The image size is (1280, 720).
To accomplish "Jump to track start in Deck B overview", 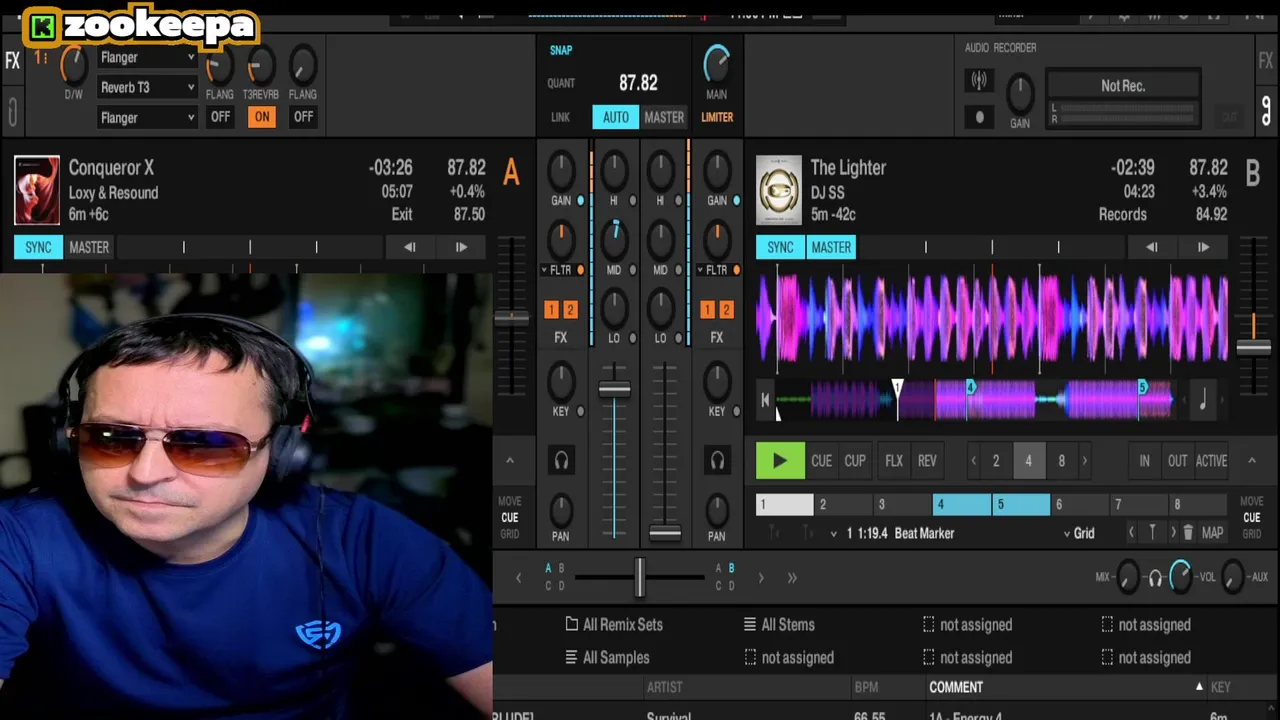I will pos(765,400).
